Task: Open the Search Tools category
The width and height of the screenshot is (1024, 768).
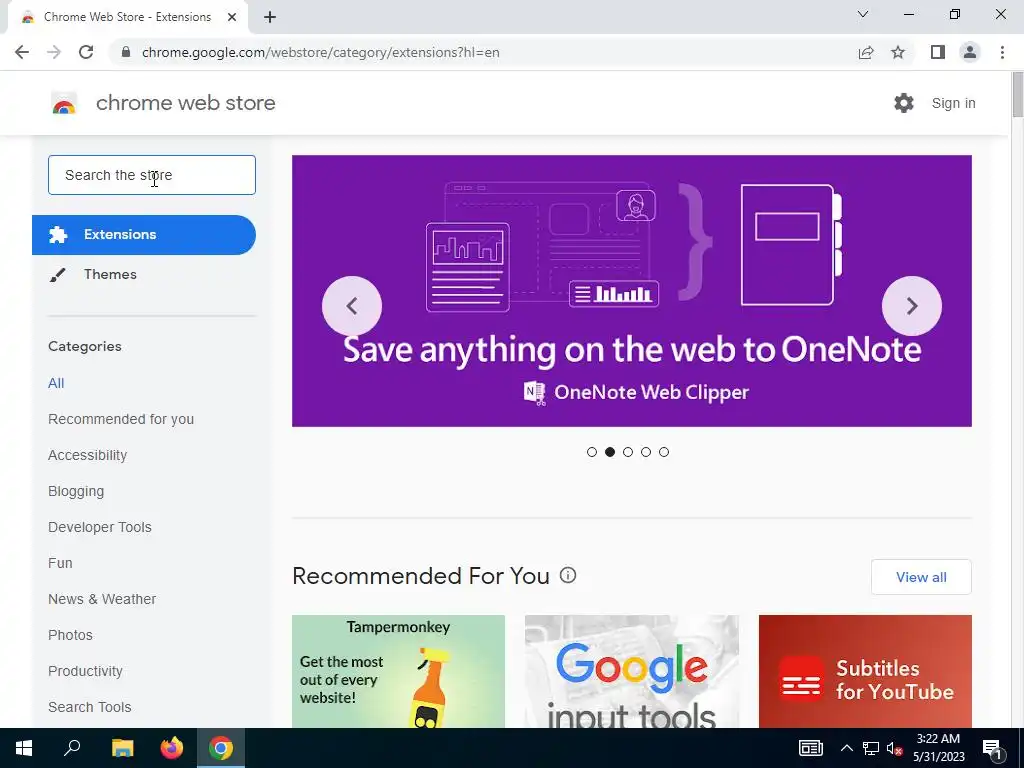Action: [x=89, y=707]
